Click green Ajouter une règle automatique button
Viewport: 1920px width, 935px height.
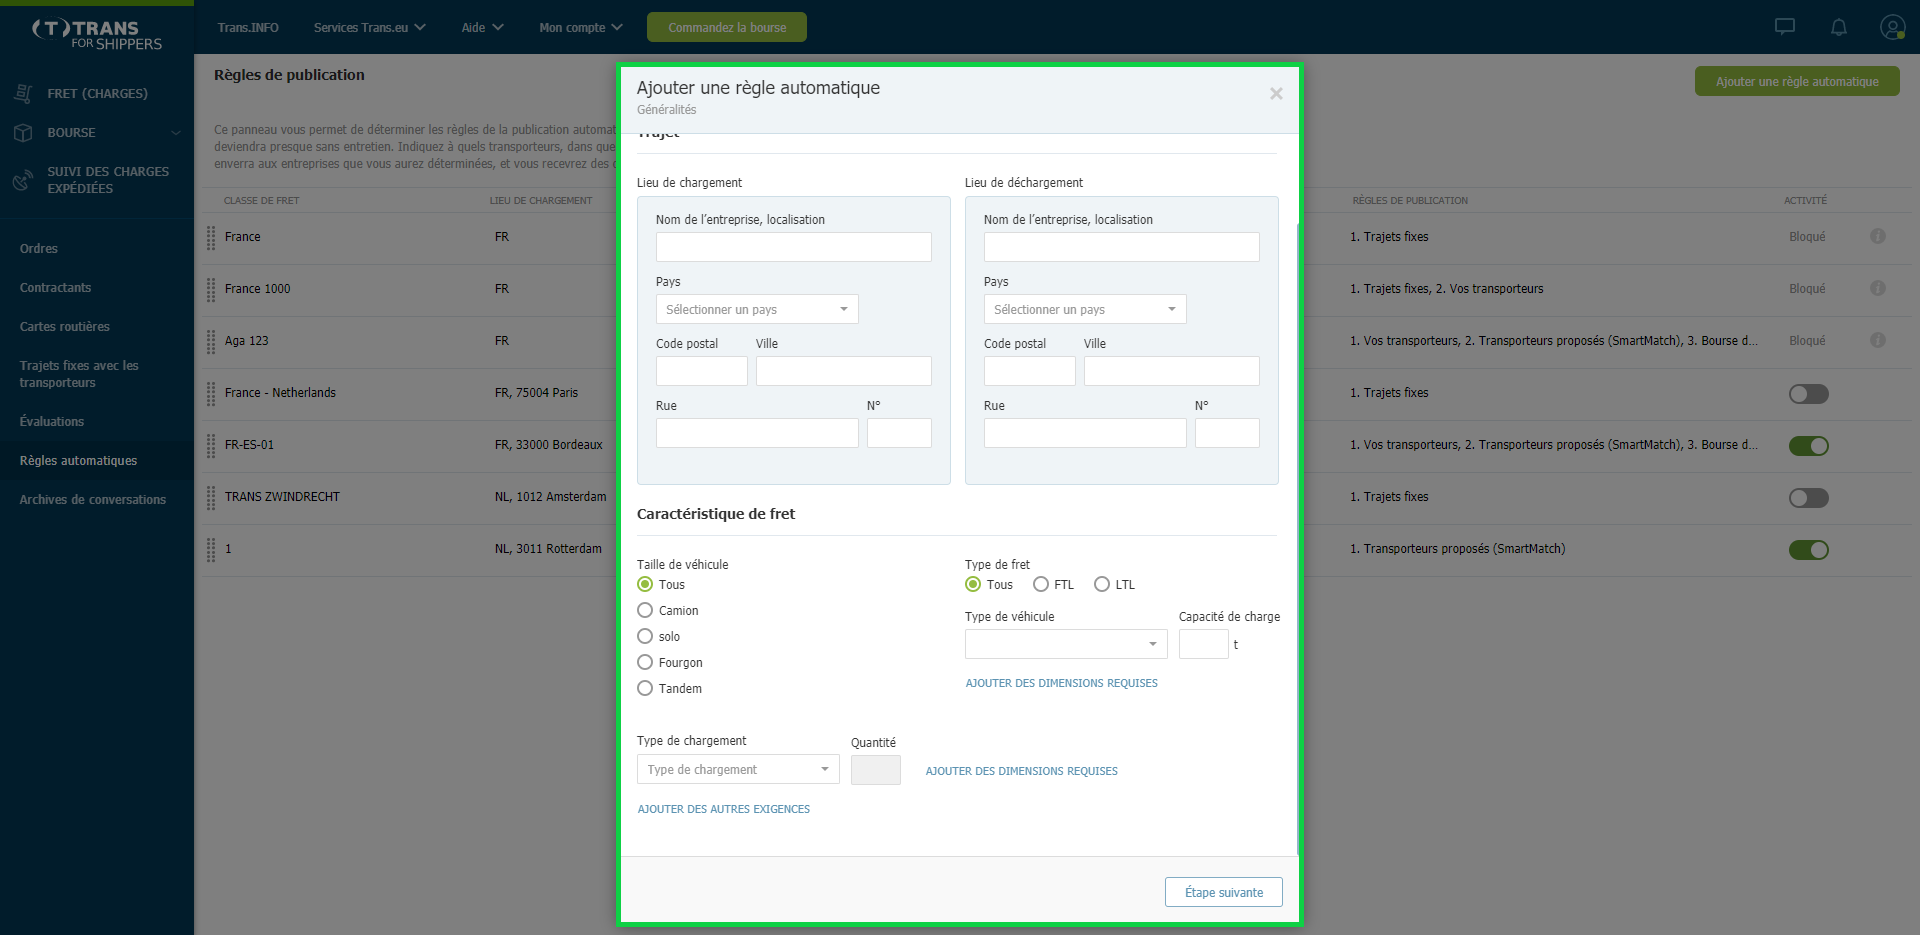(x=1797, y=81)
